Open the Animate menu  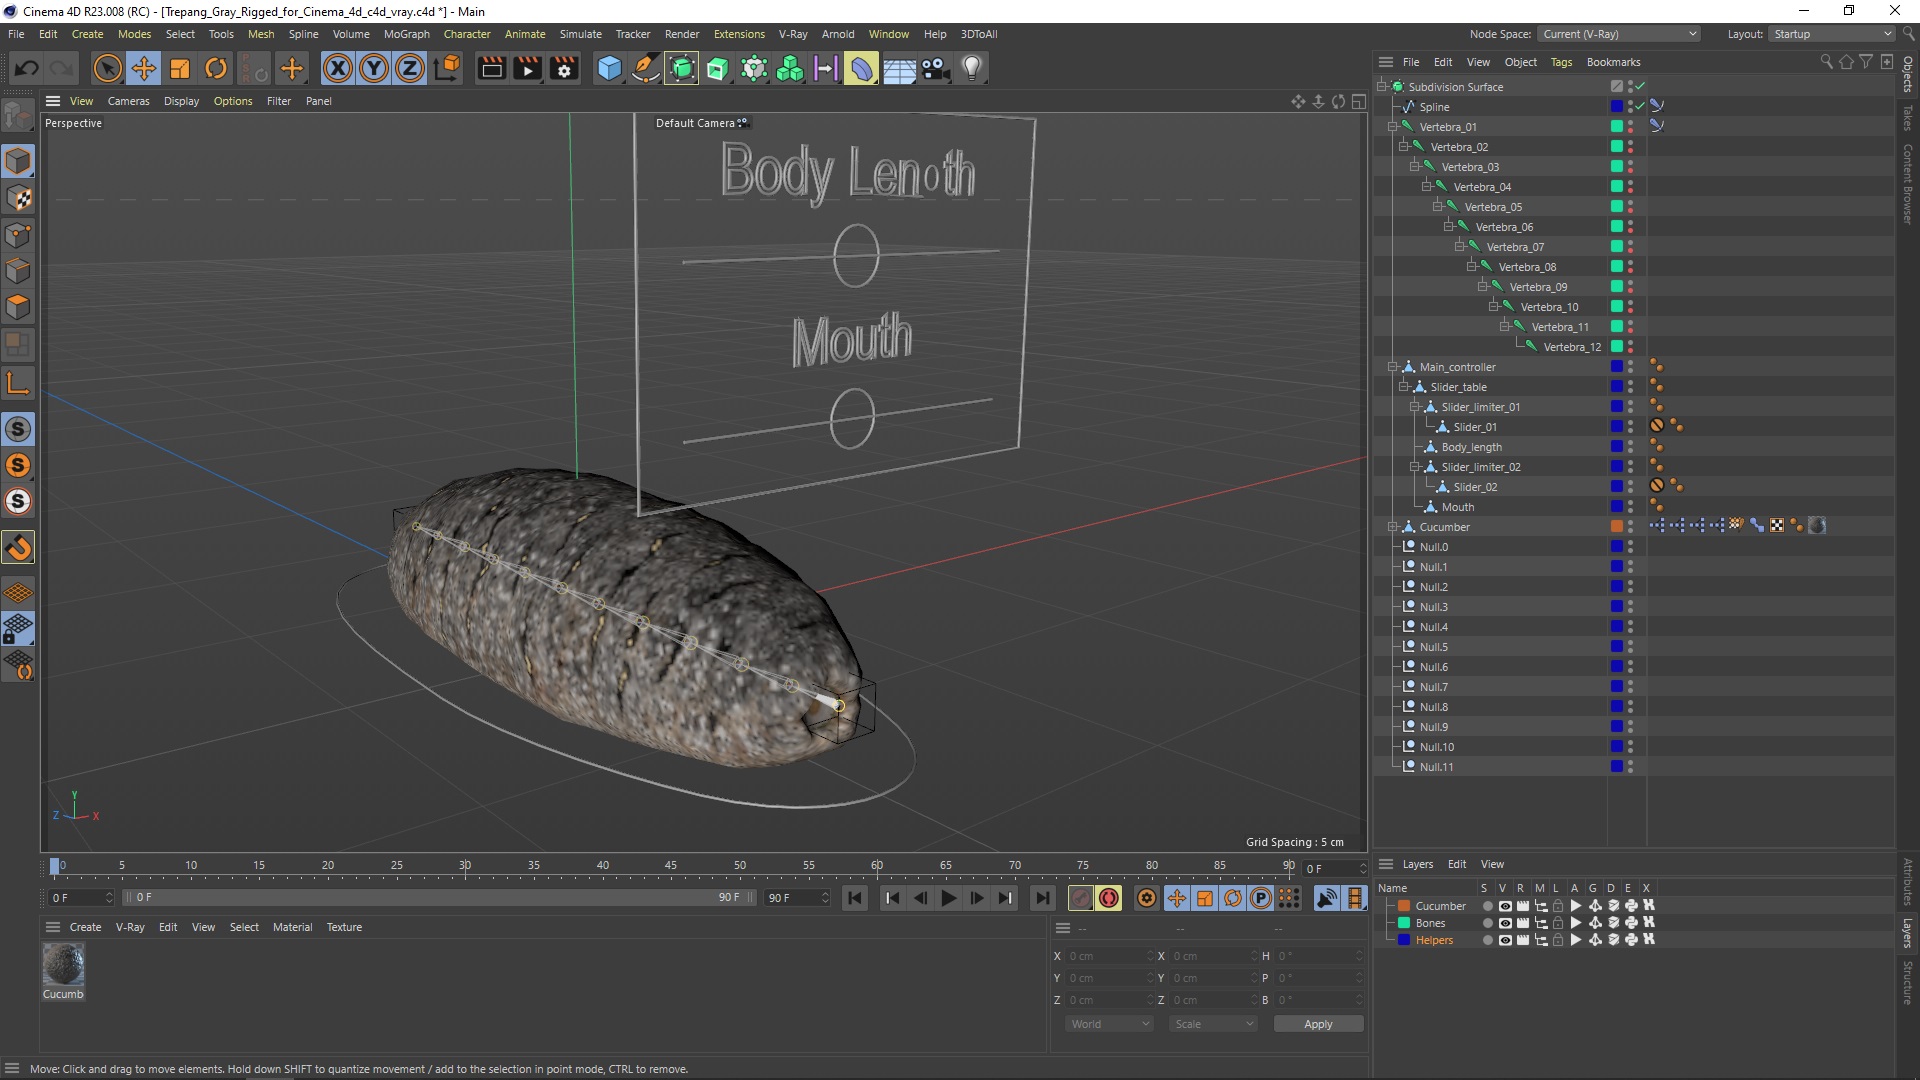(524, 33)
